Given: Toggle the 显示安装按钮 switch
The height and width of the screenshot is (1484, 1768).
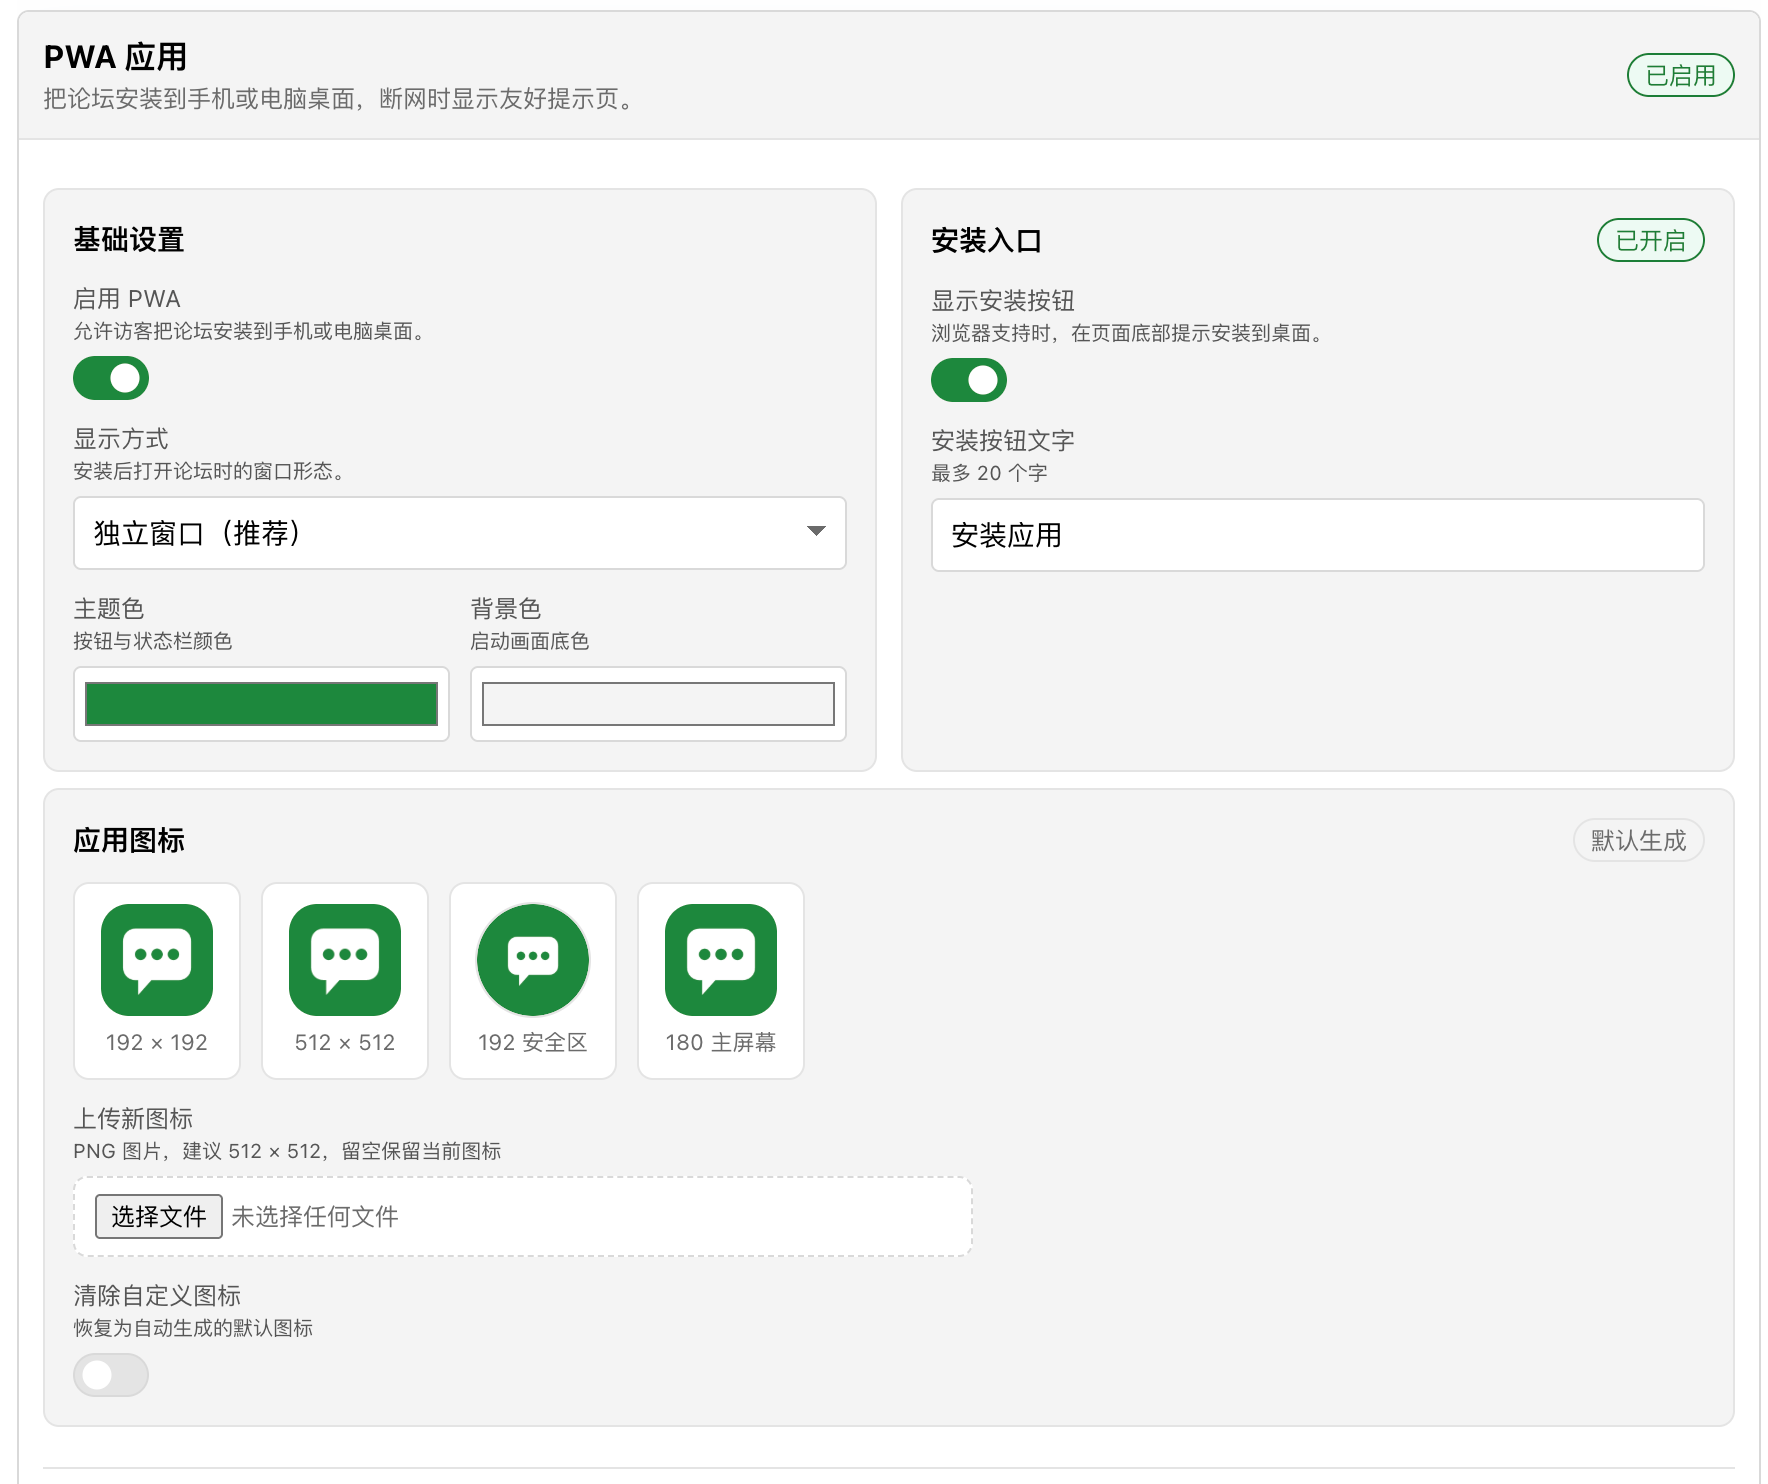Looking at the screenshot, I should click(x=969, y=380).
